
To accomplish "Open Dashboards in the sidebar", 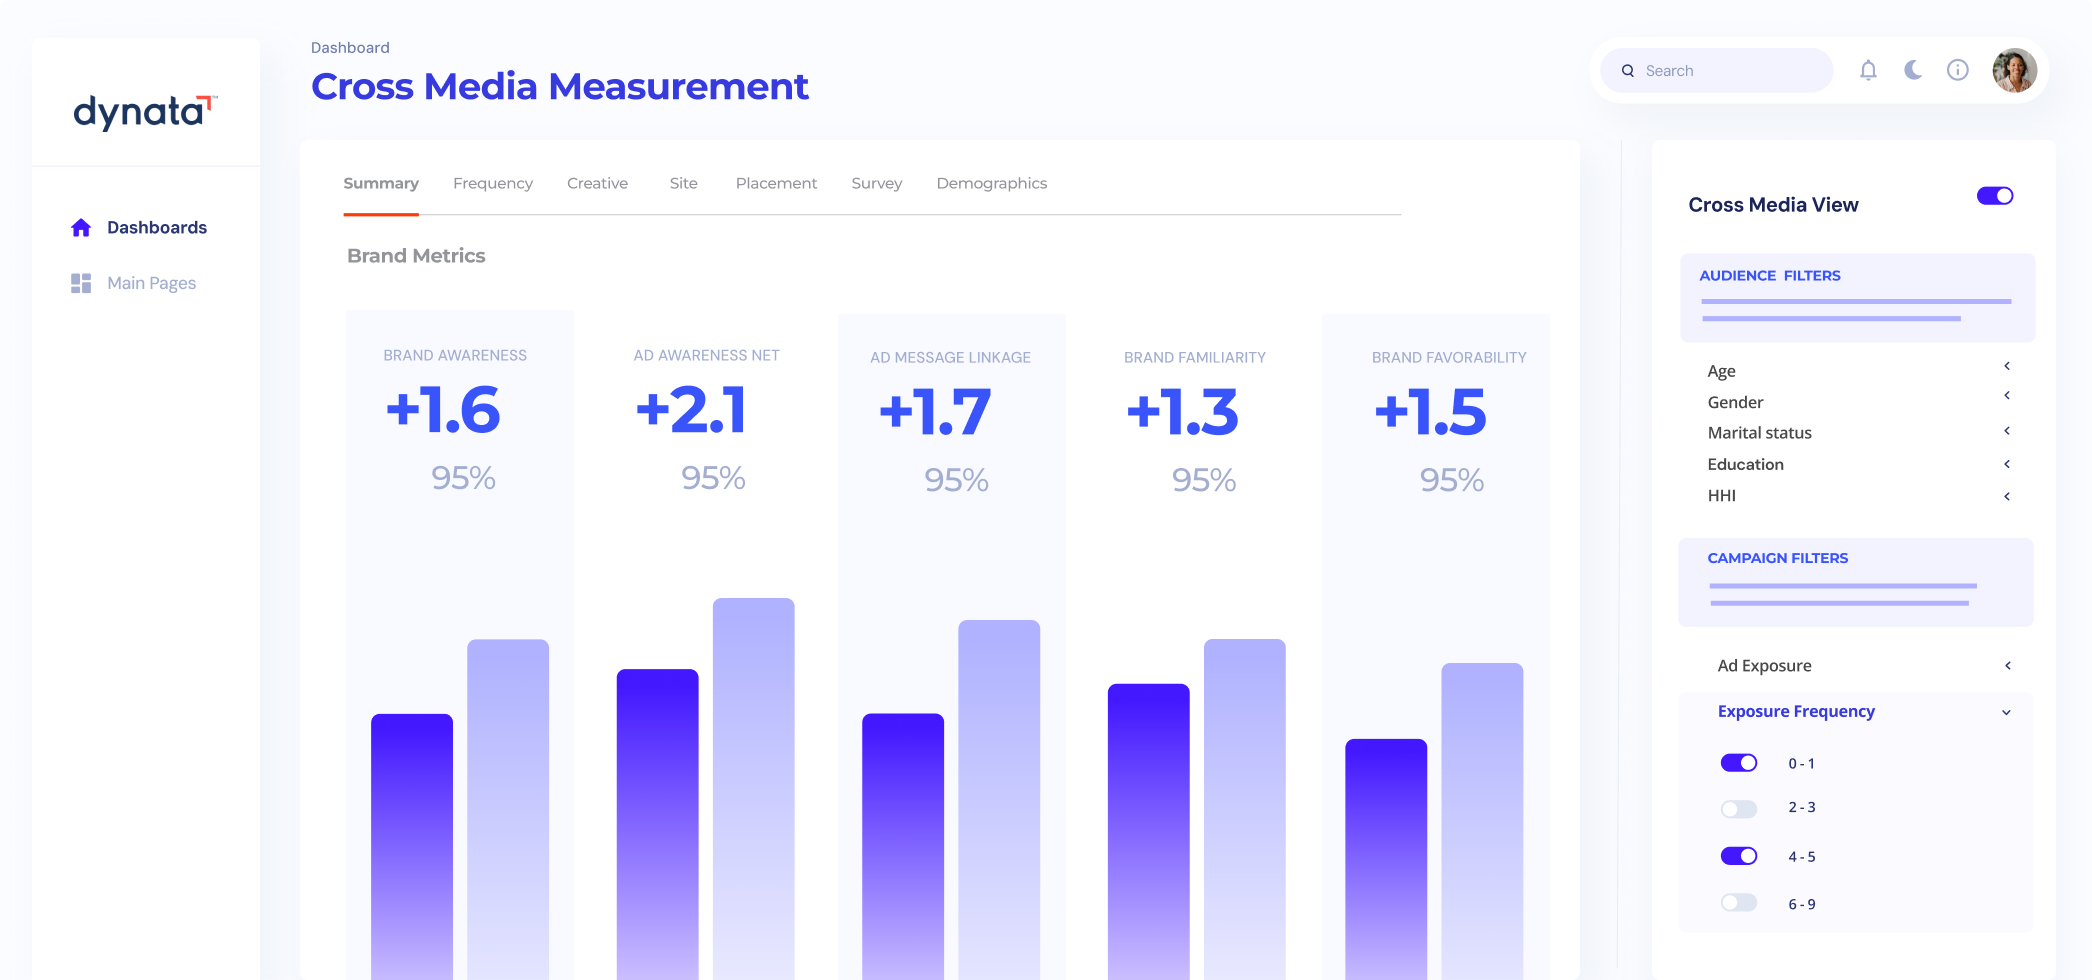I will [x=157, y=228].
